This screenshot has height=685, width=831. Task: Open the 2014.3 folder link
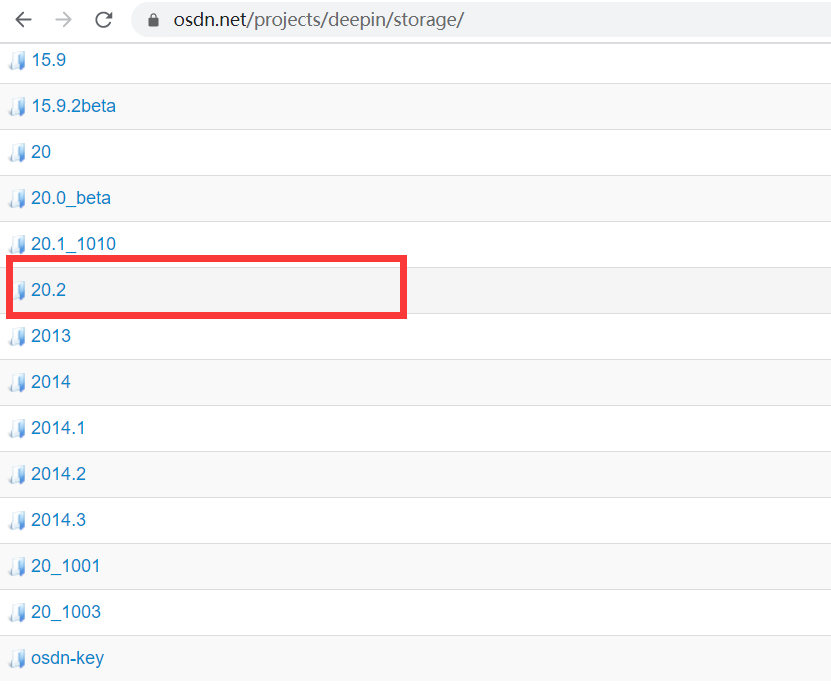[58, 520]
